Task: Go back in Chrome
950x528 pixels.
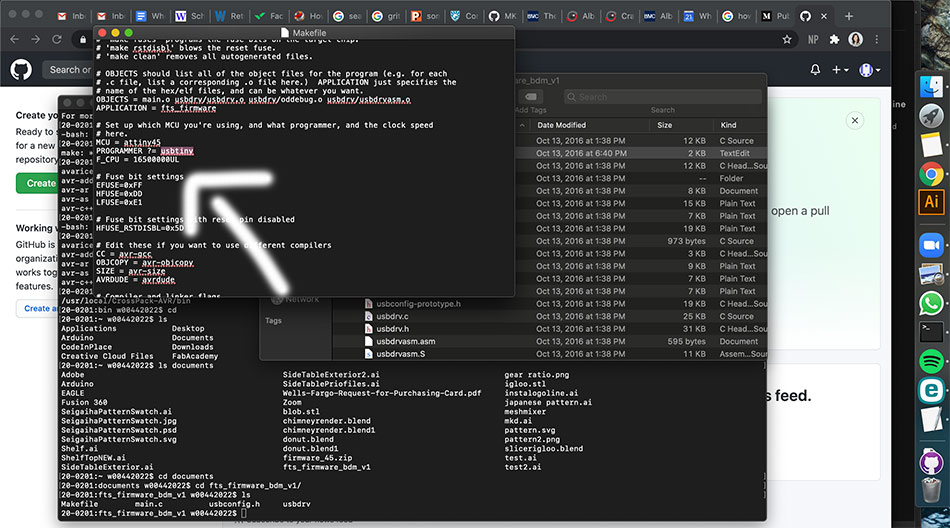Action: [15, 39]
